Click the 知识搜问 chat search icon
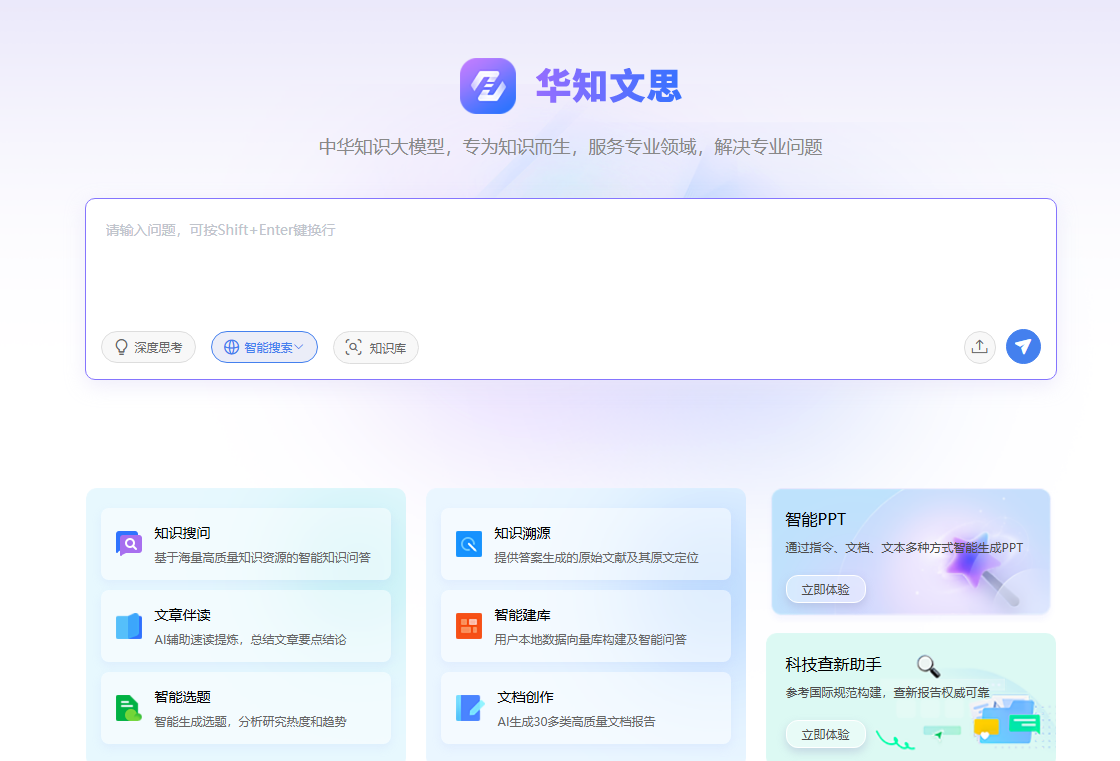This screenshot has width=1120, height=761. click(x=129, y=544)
